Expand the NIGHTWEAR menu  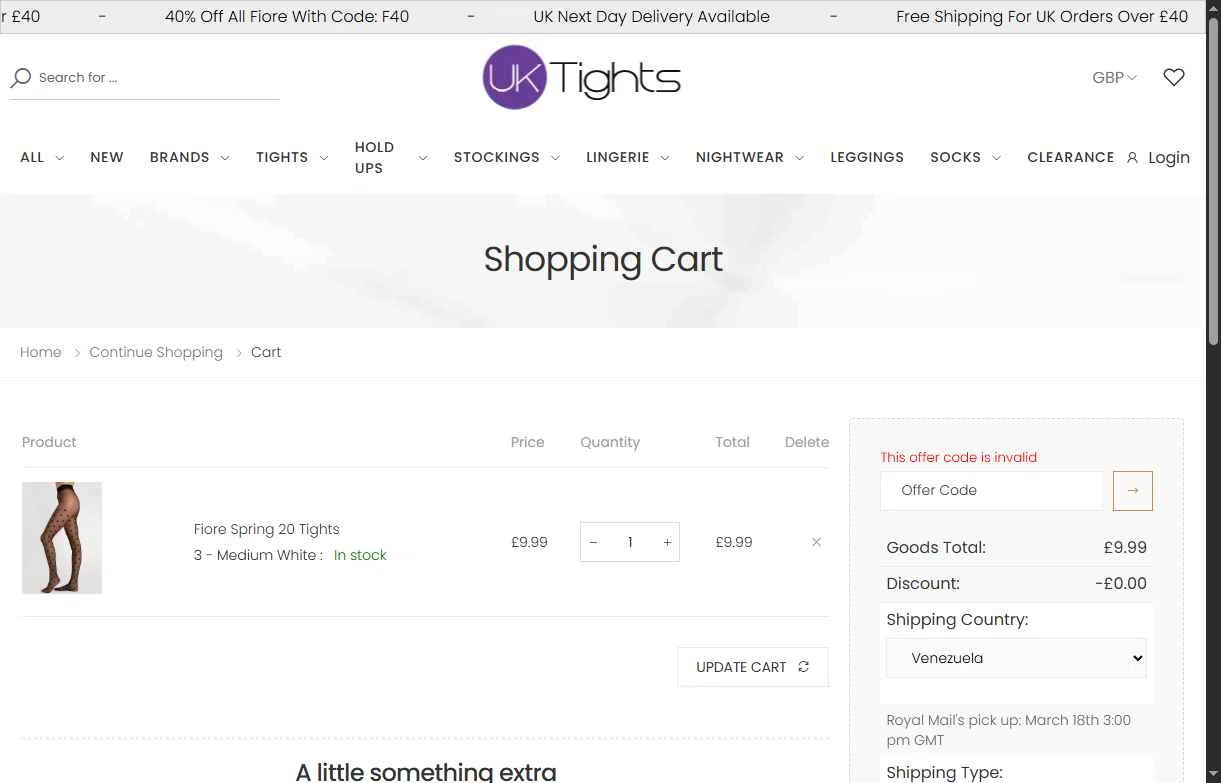coord(749,157)
